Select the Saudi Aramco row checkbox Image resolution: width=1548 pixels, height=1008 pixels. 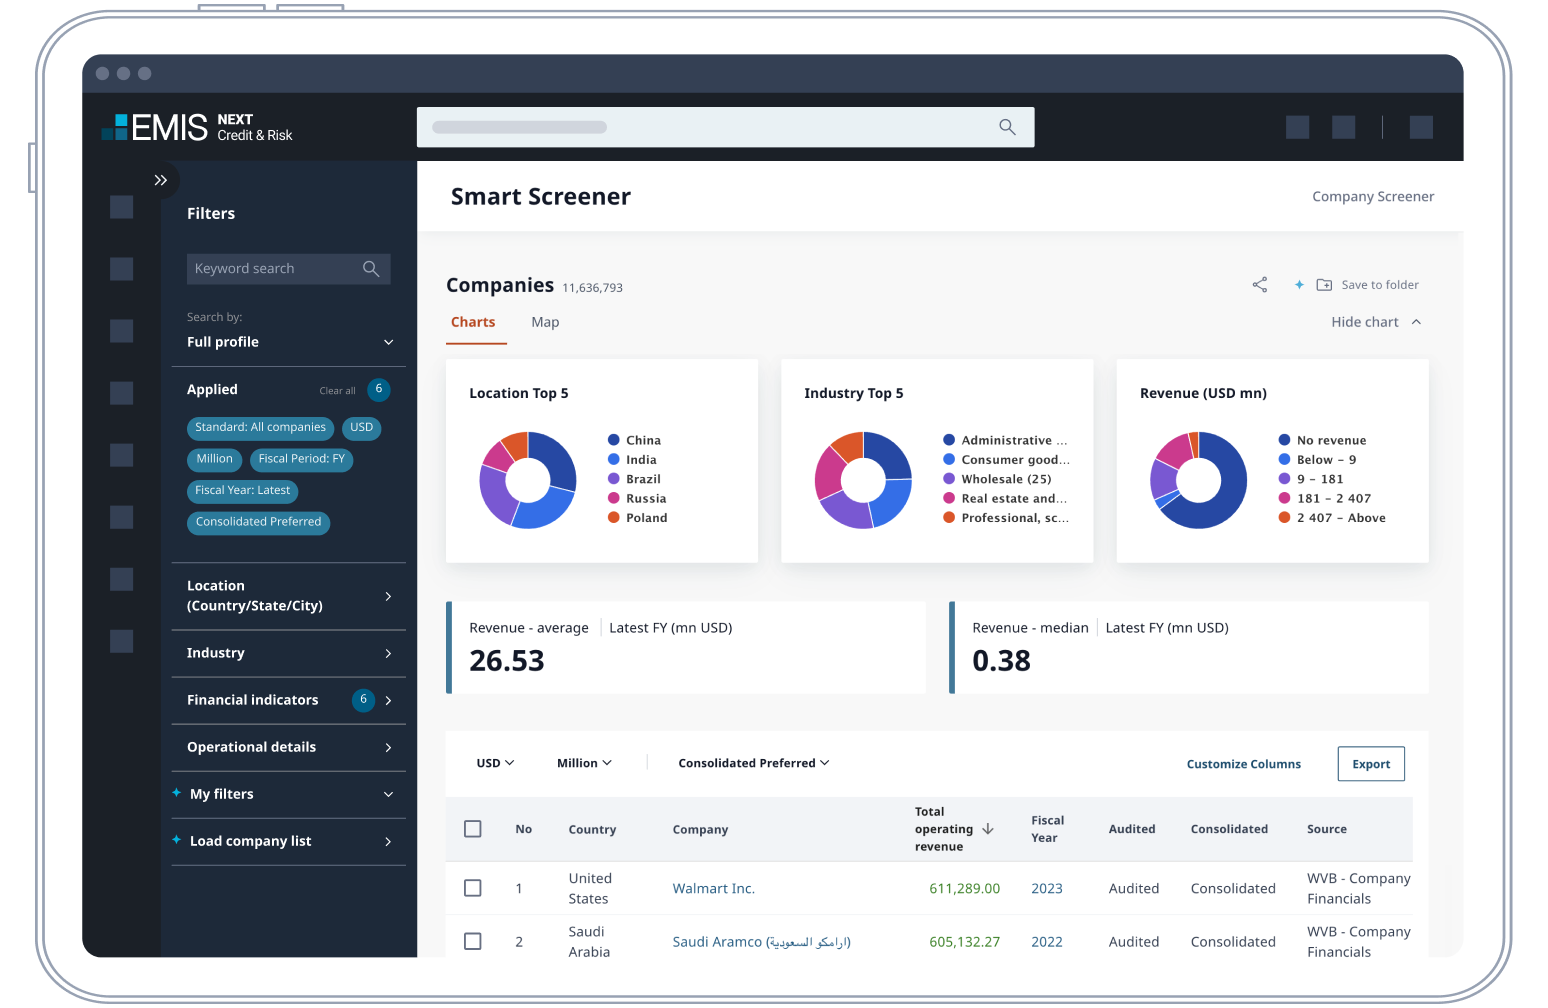point(473,941)
